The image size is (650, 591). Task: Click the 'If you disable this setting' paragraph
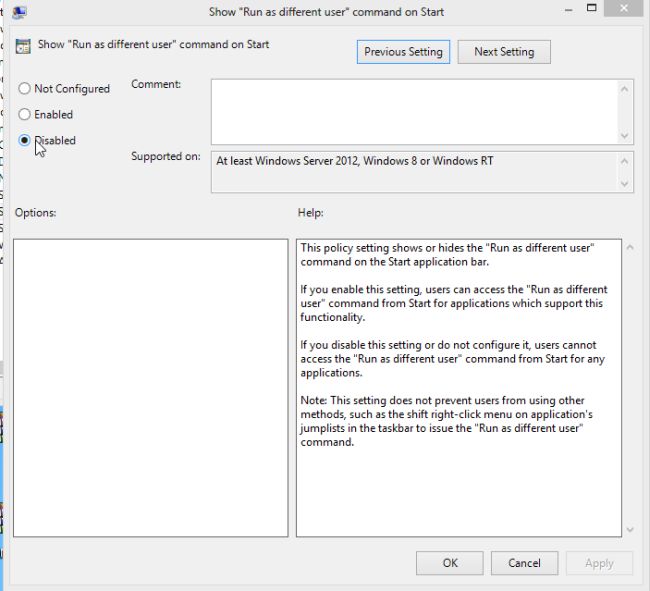pos(453,358)
